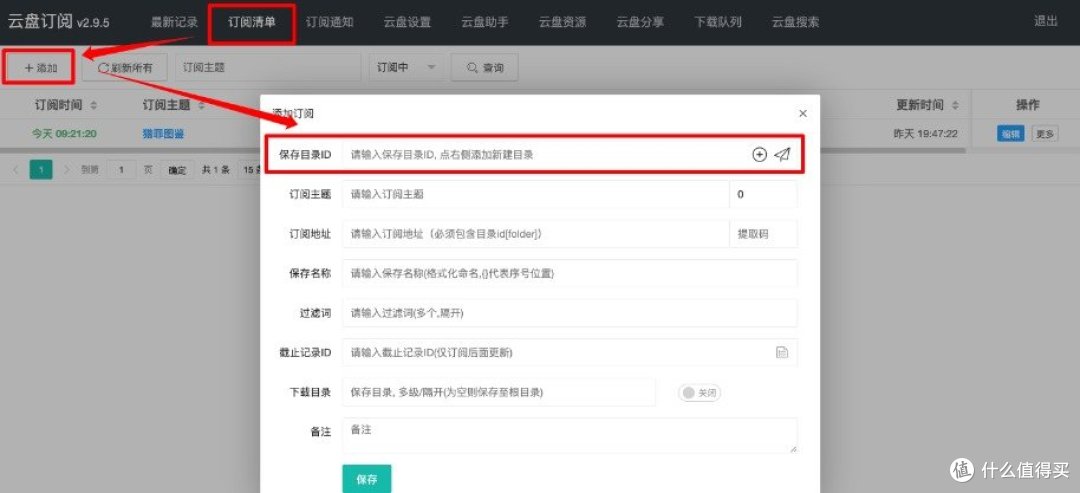Screen dimensions: 1080x493
Task: Open 最新记录 tab
Action: point(174,22)
